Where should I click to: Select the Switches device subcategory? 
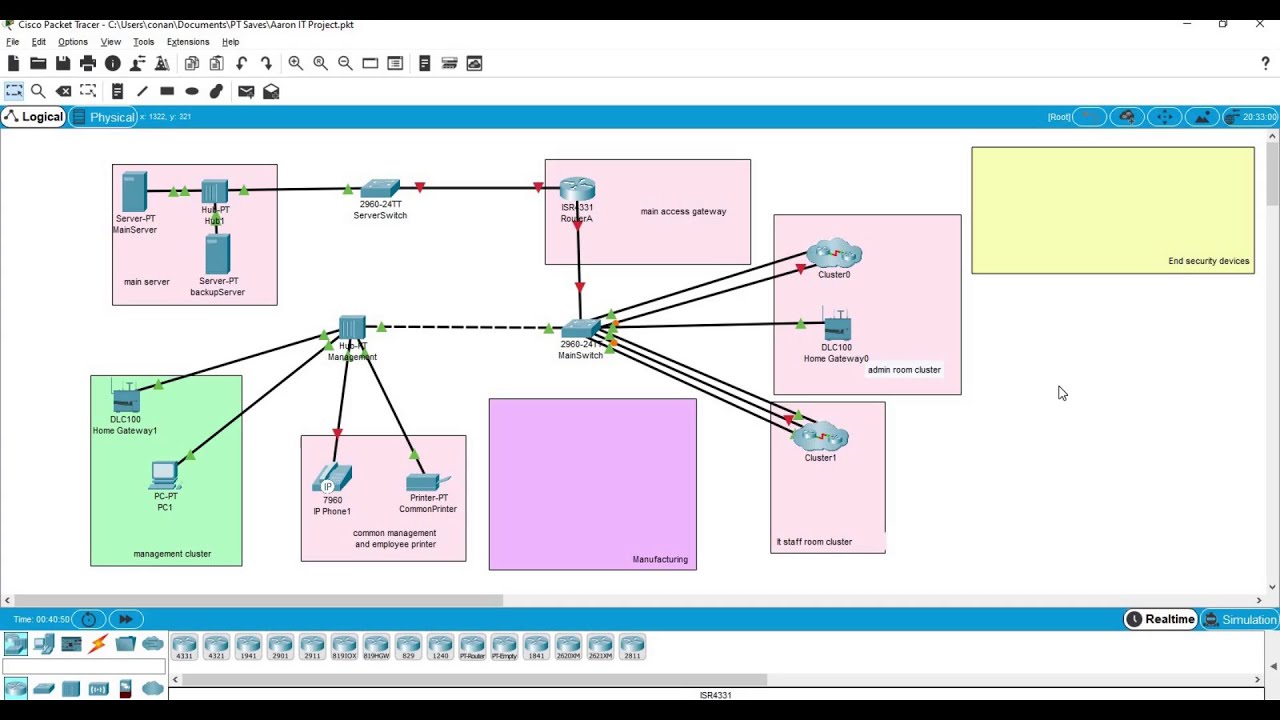(43, 688)
